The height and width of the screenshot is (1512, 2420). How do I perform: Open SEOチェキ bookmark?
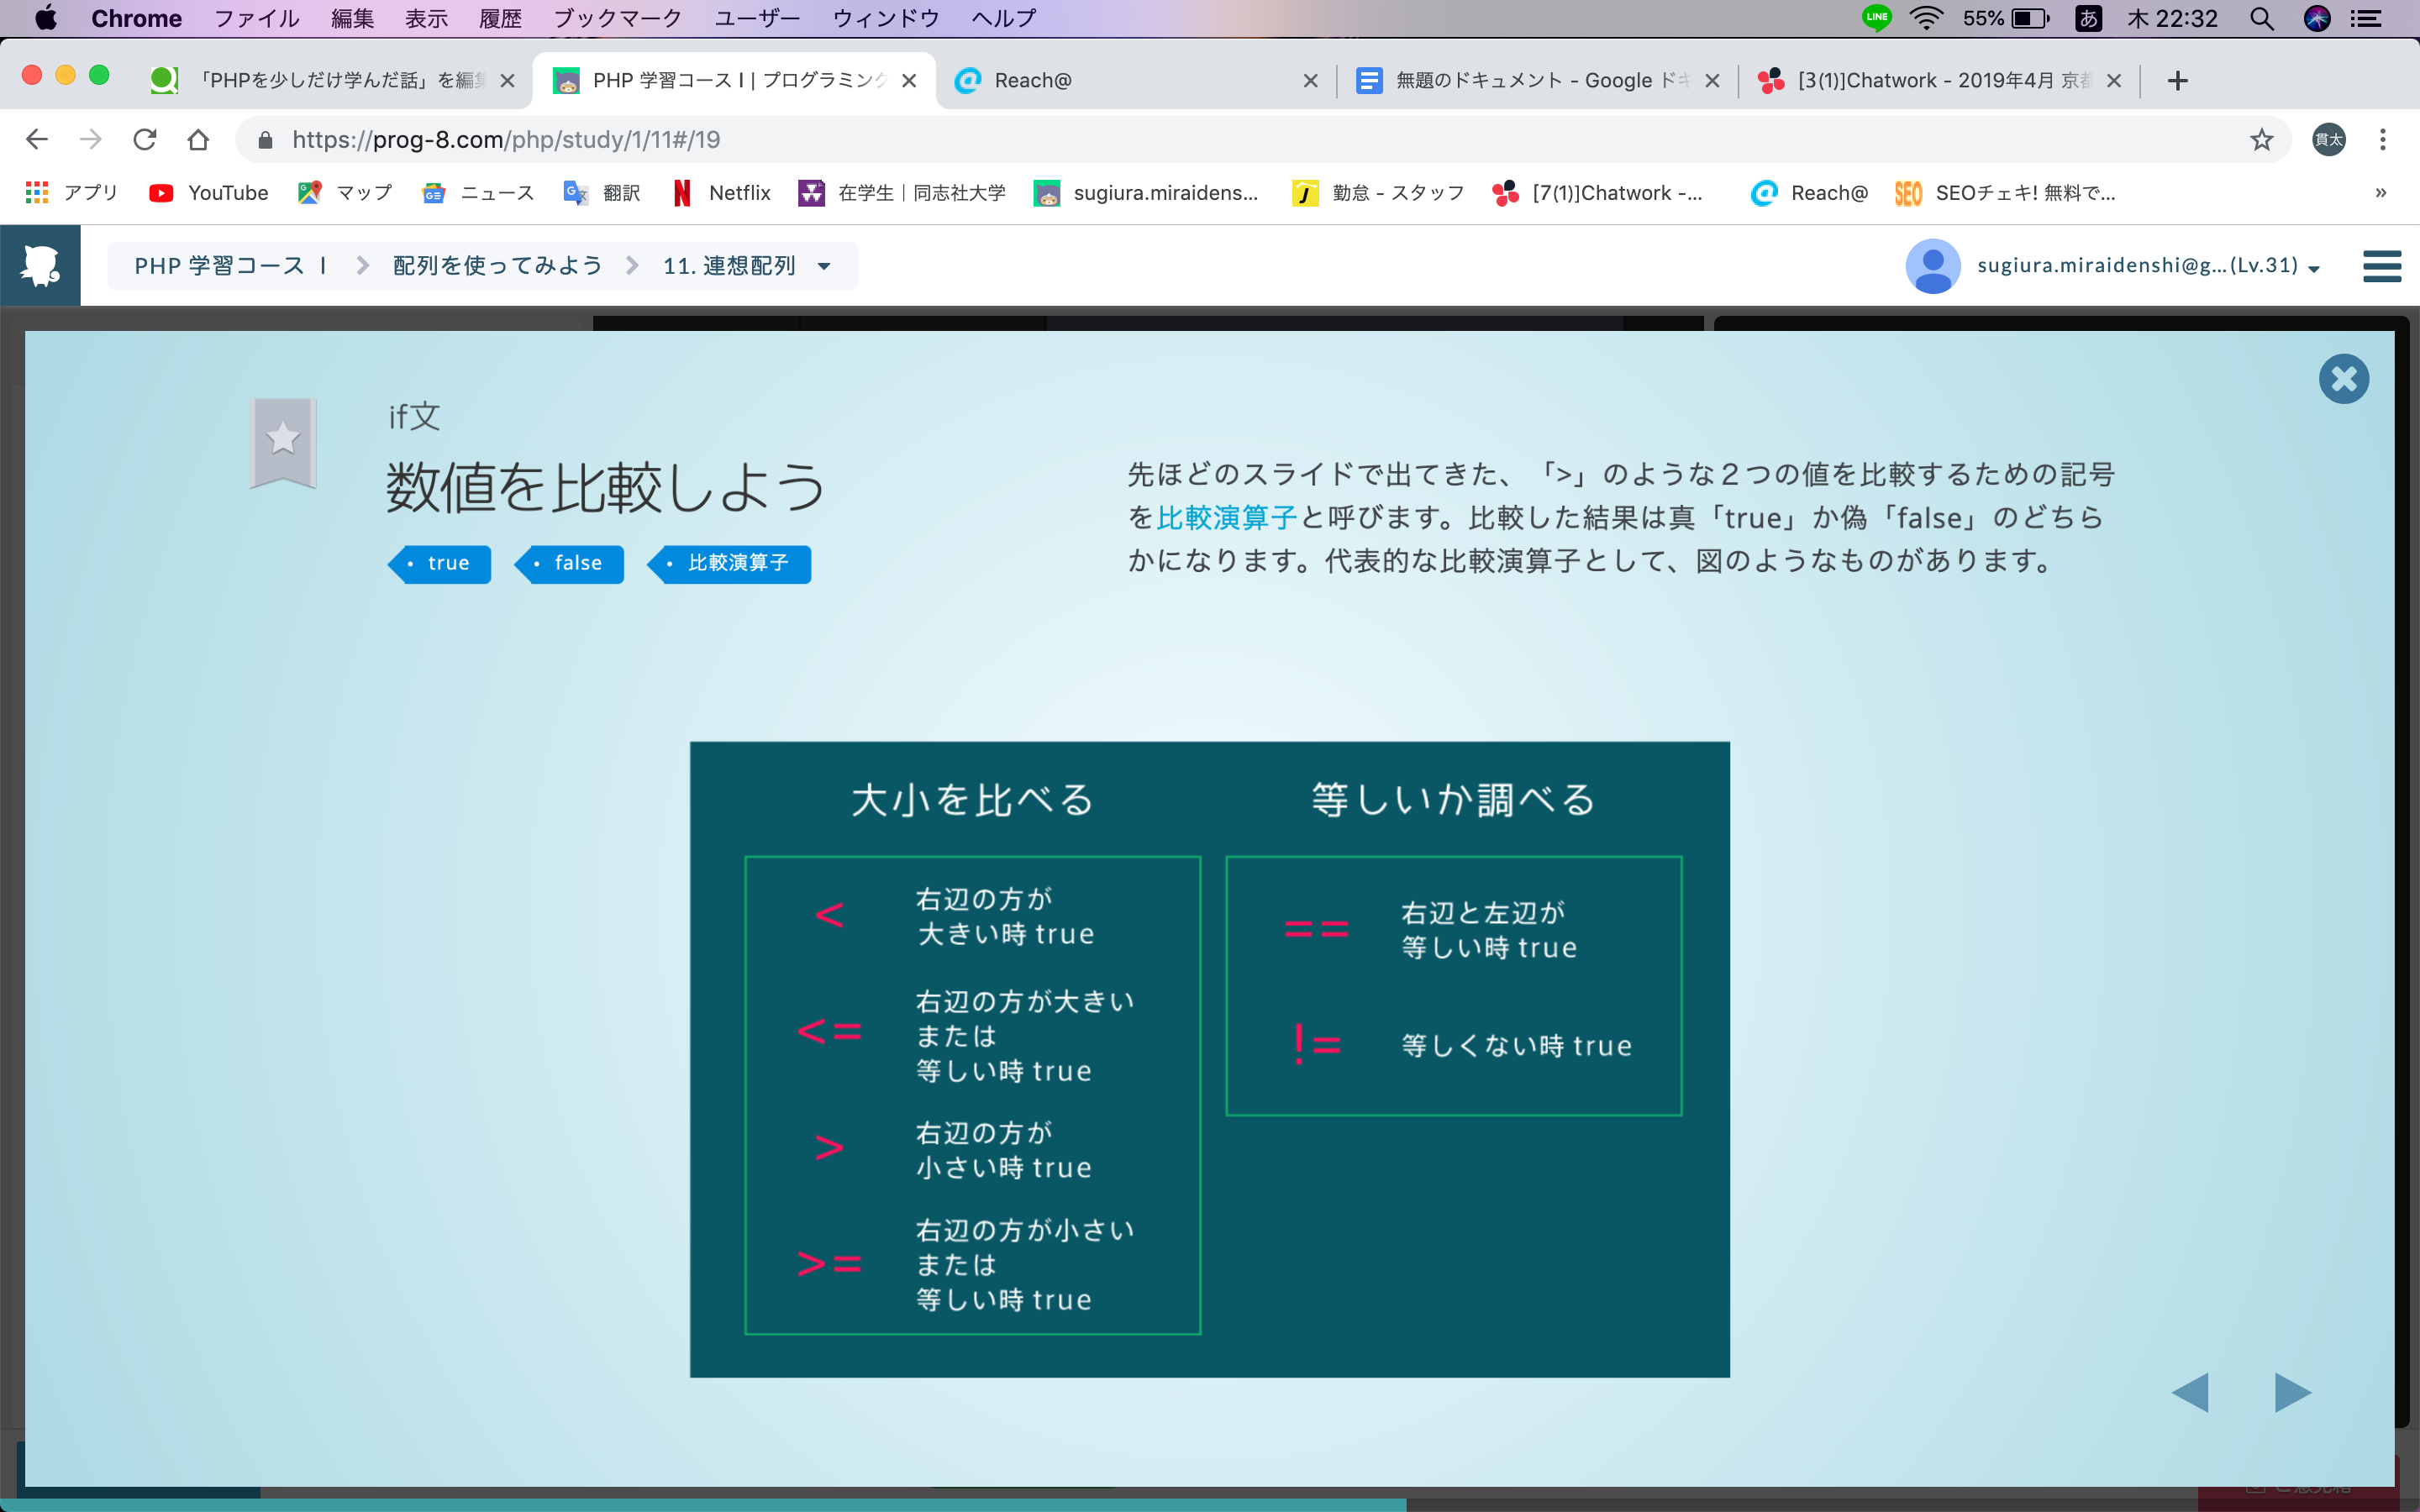click(2005, 193)
